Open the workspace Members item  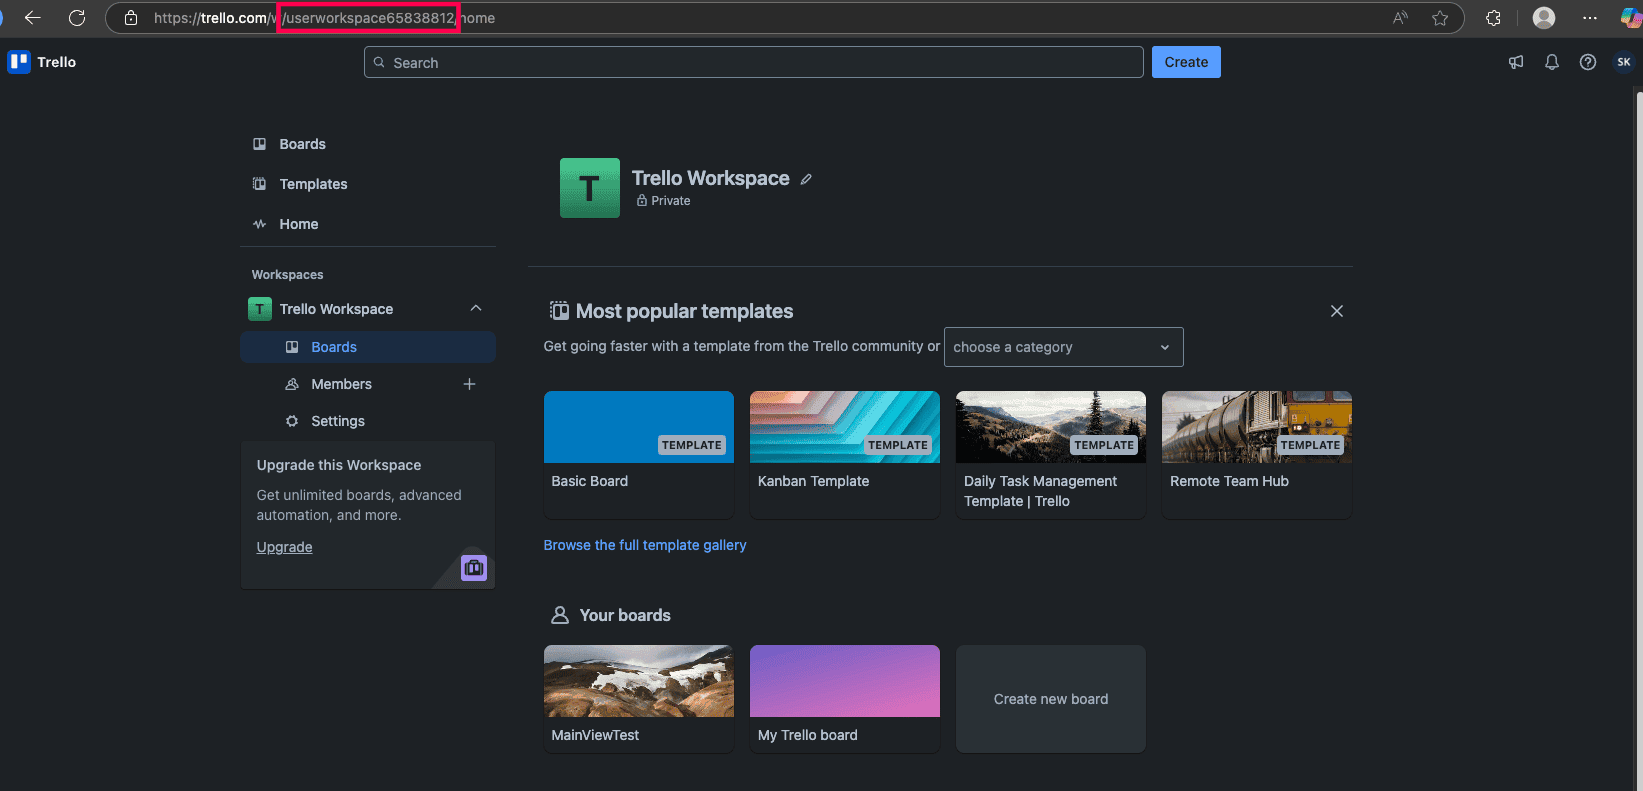[341, 384]
